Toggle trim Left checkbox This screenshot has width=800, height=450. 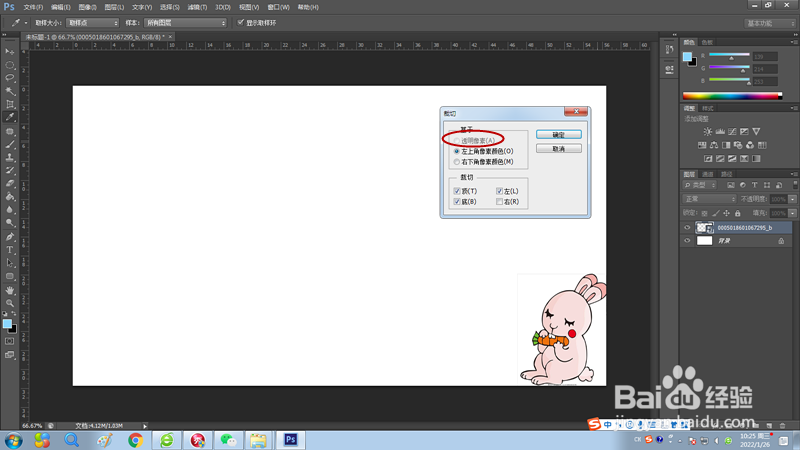point(499,191)
